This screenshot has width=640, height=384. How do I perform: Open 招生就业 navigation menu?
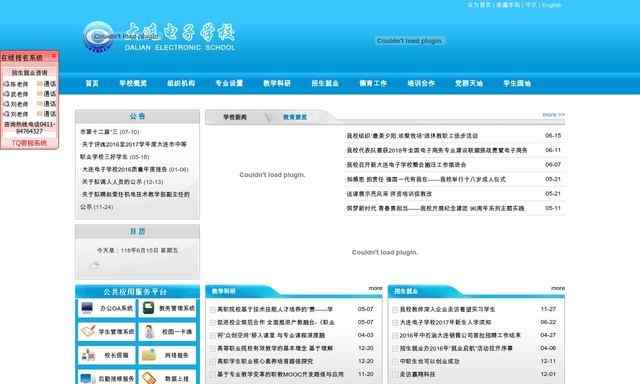coord(325,83)
